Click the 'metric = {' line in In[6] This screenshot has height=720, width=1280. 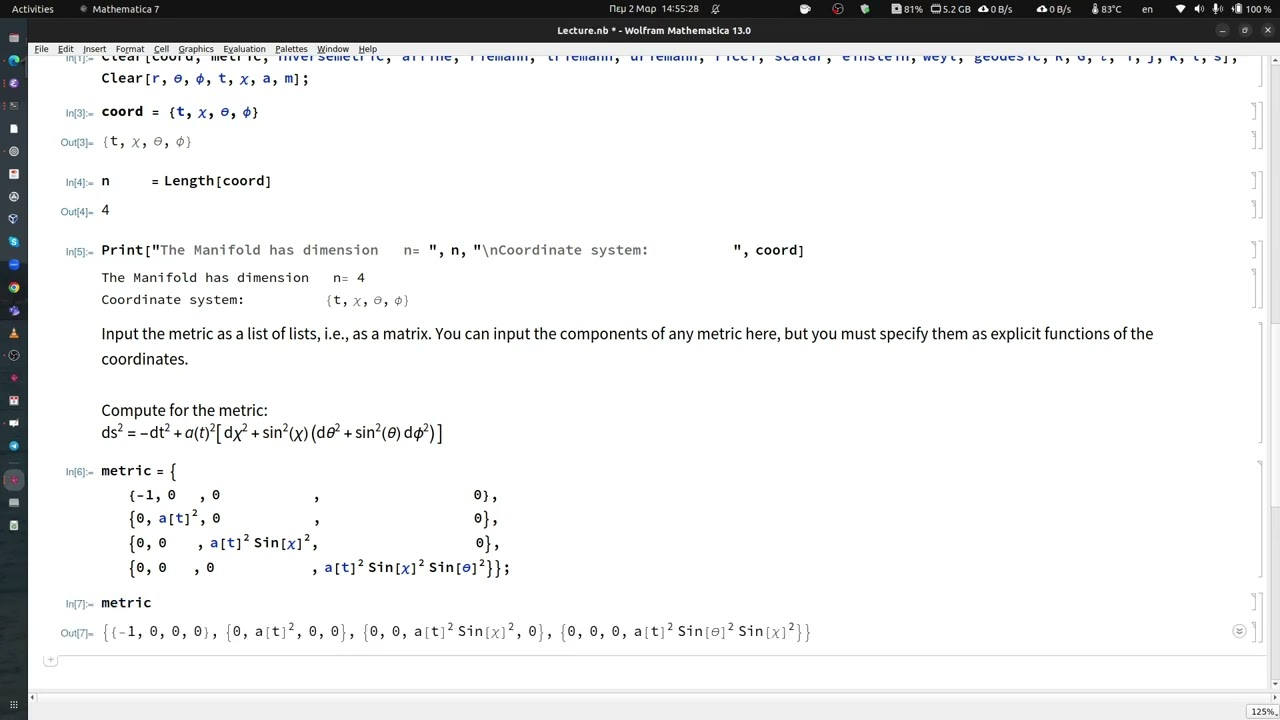point(139,471)
